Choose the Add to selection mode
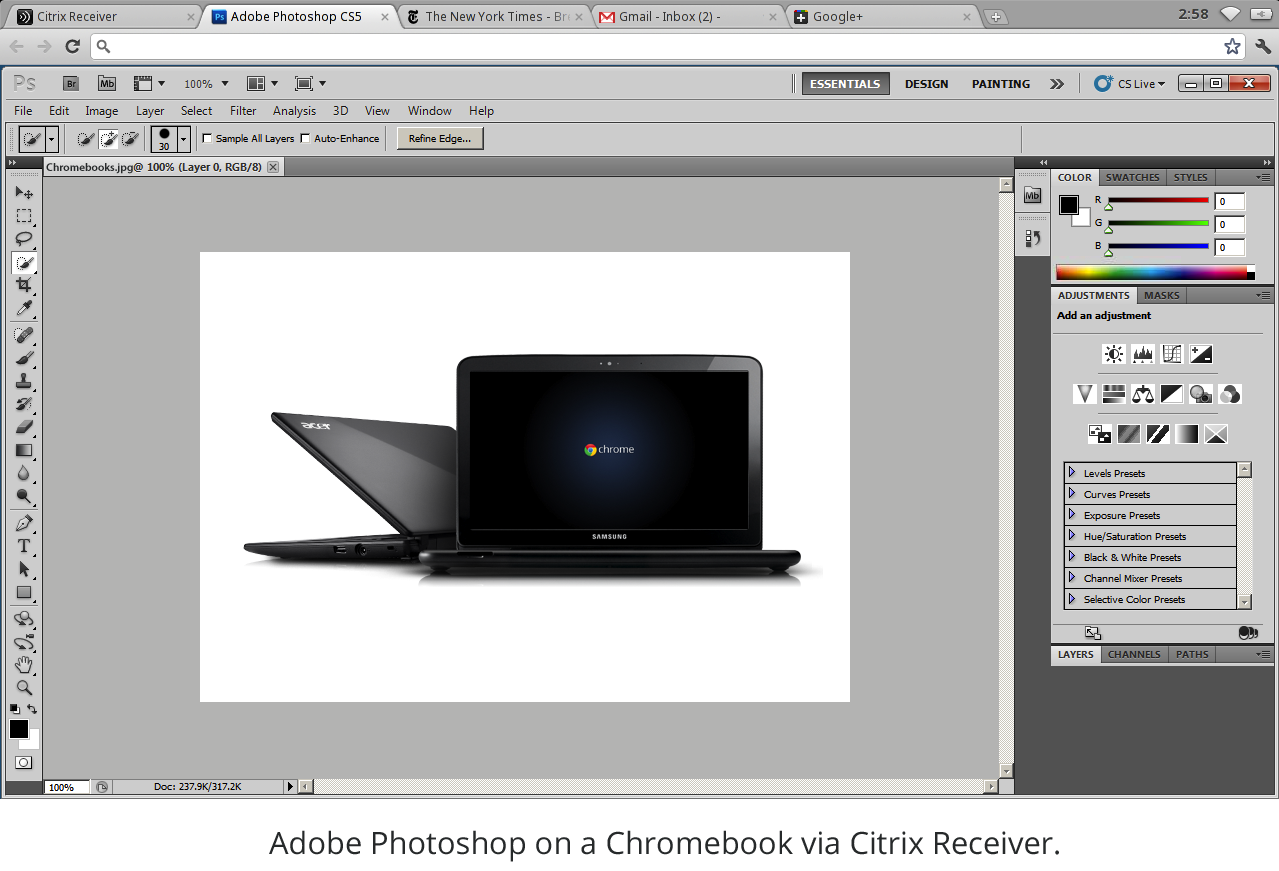The height and width of the screenshot is (871, 1279). (108, 139)
